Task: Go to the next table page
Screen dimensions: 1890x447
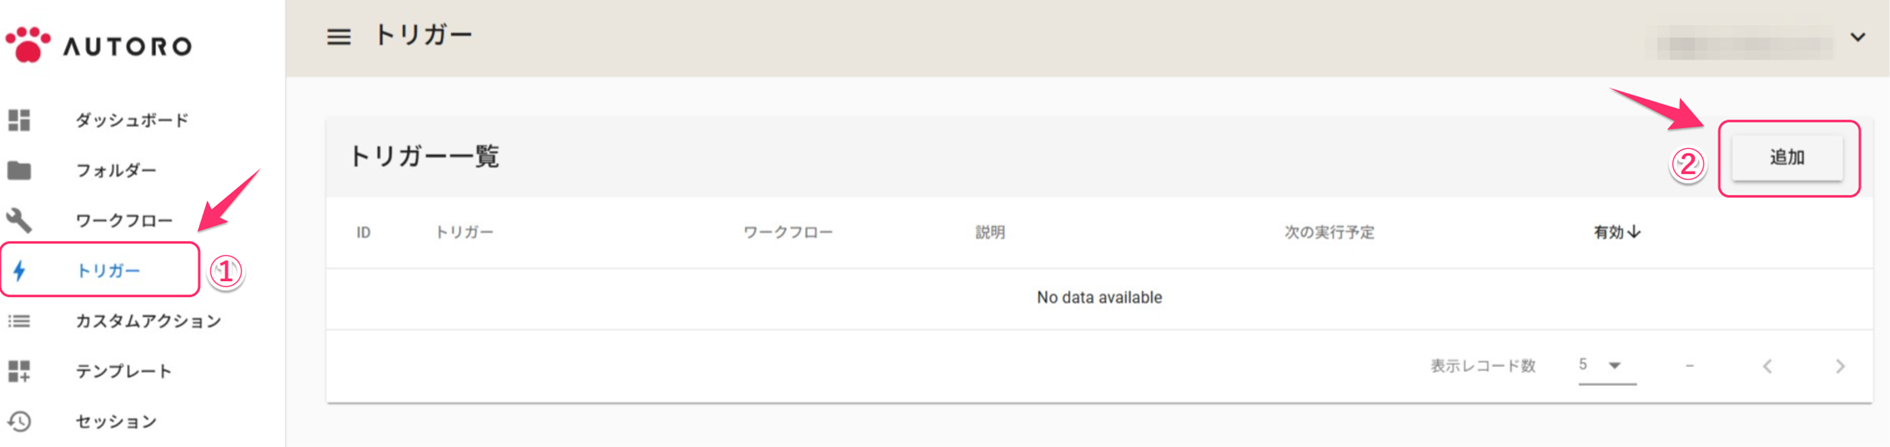Action: 1839,366
